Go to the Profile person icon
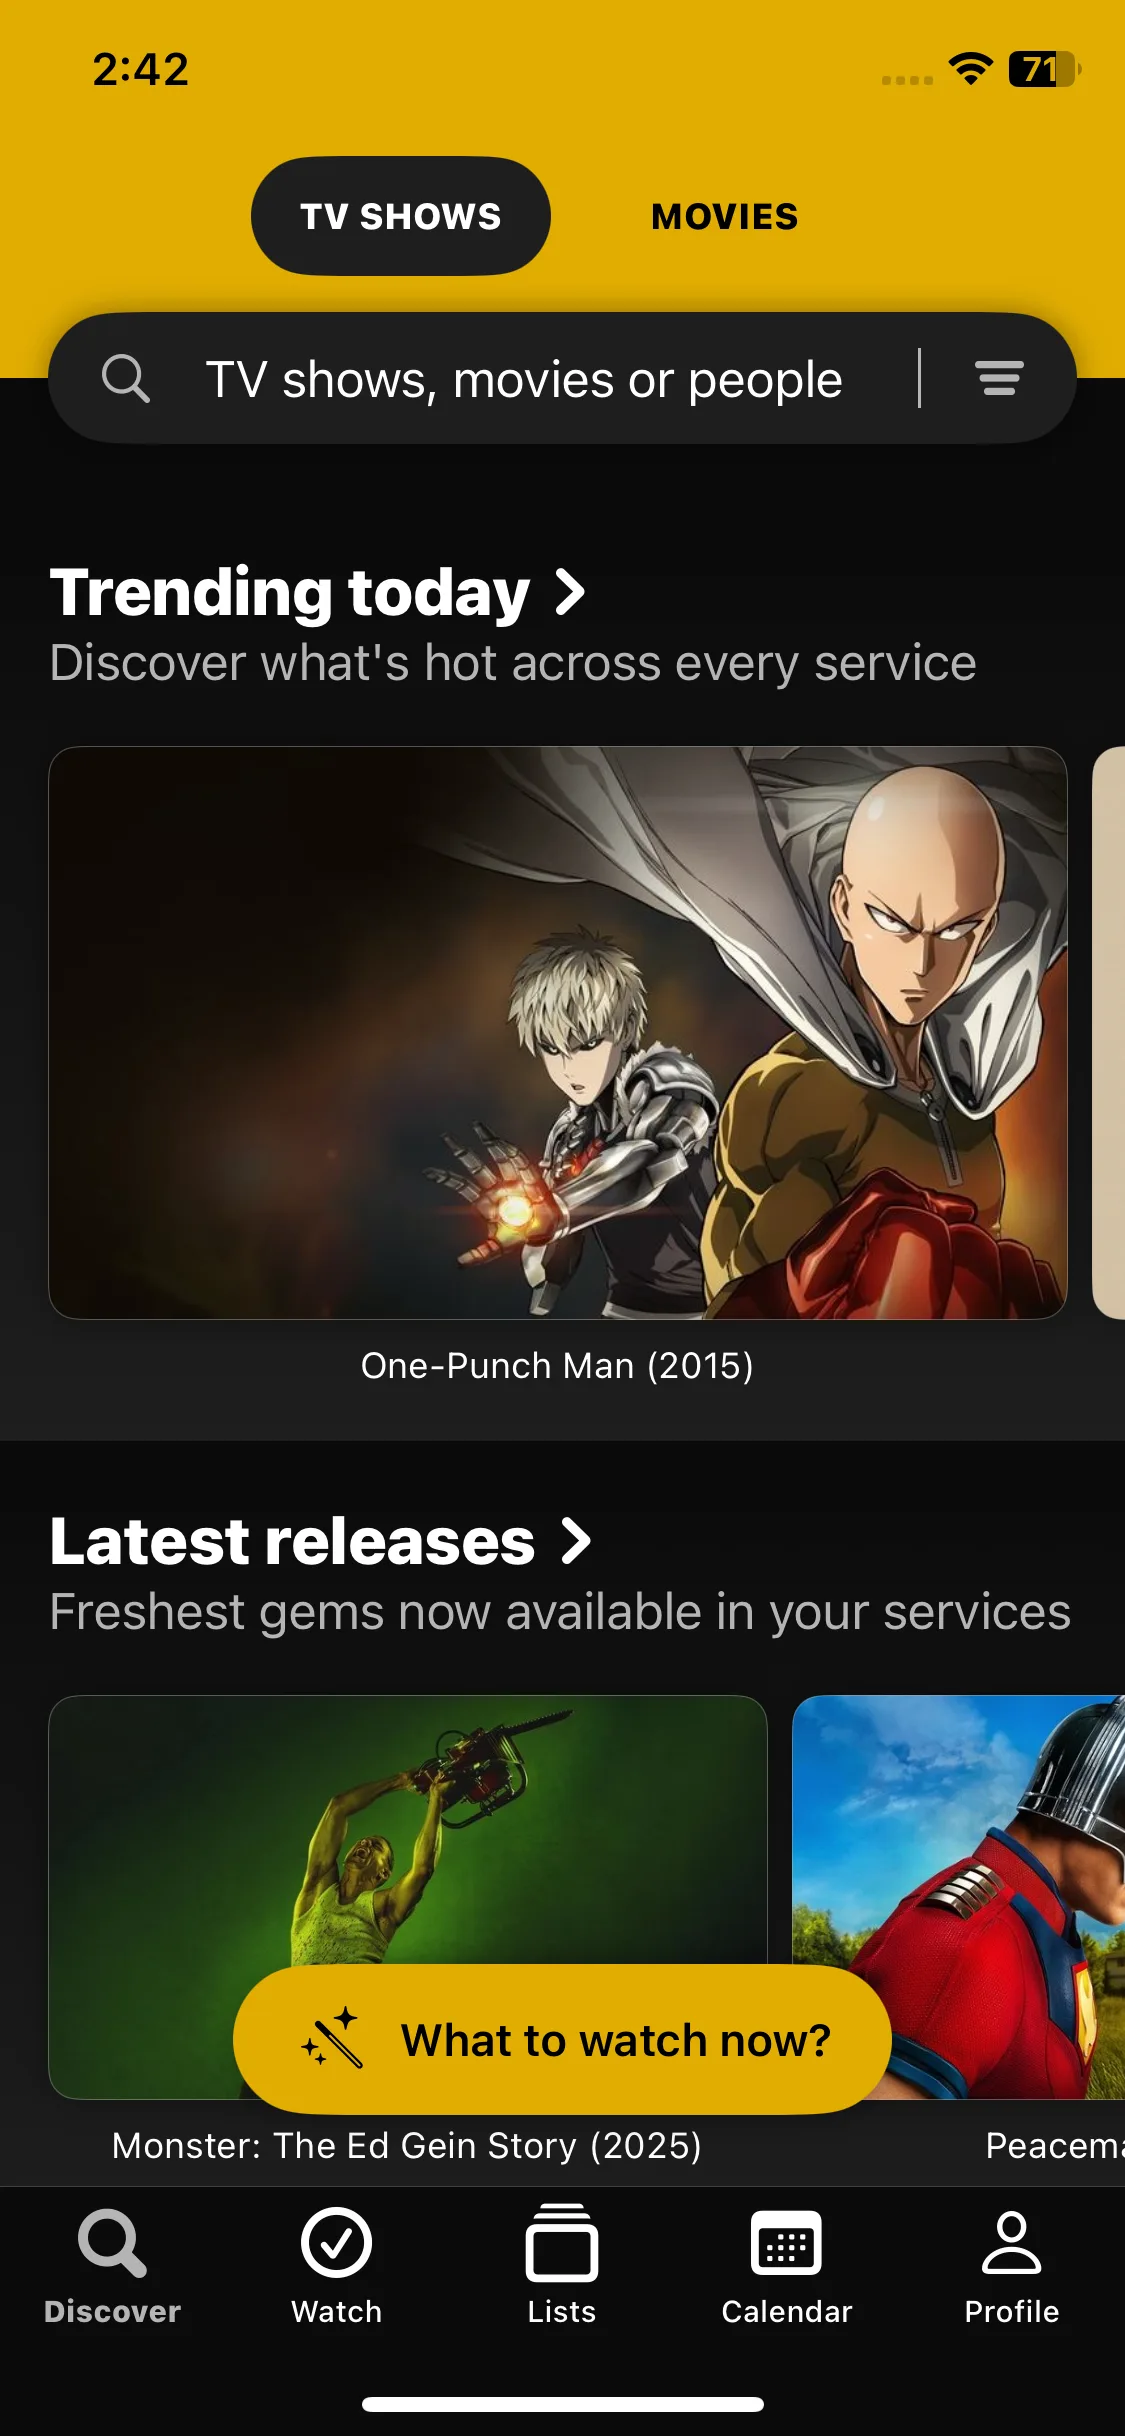 1011,2242
